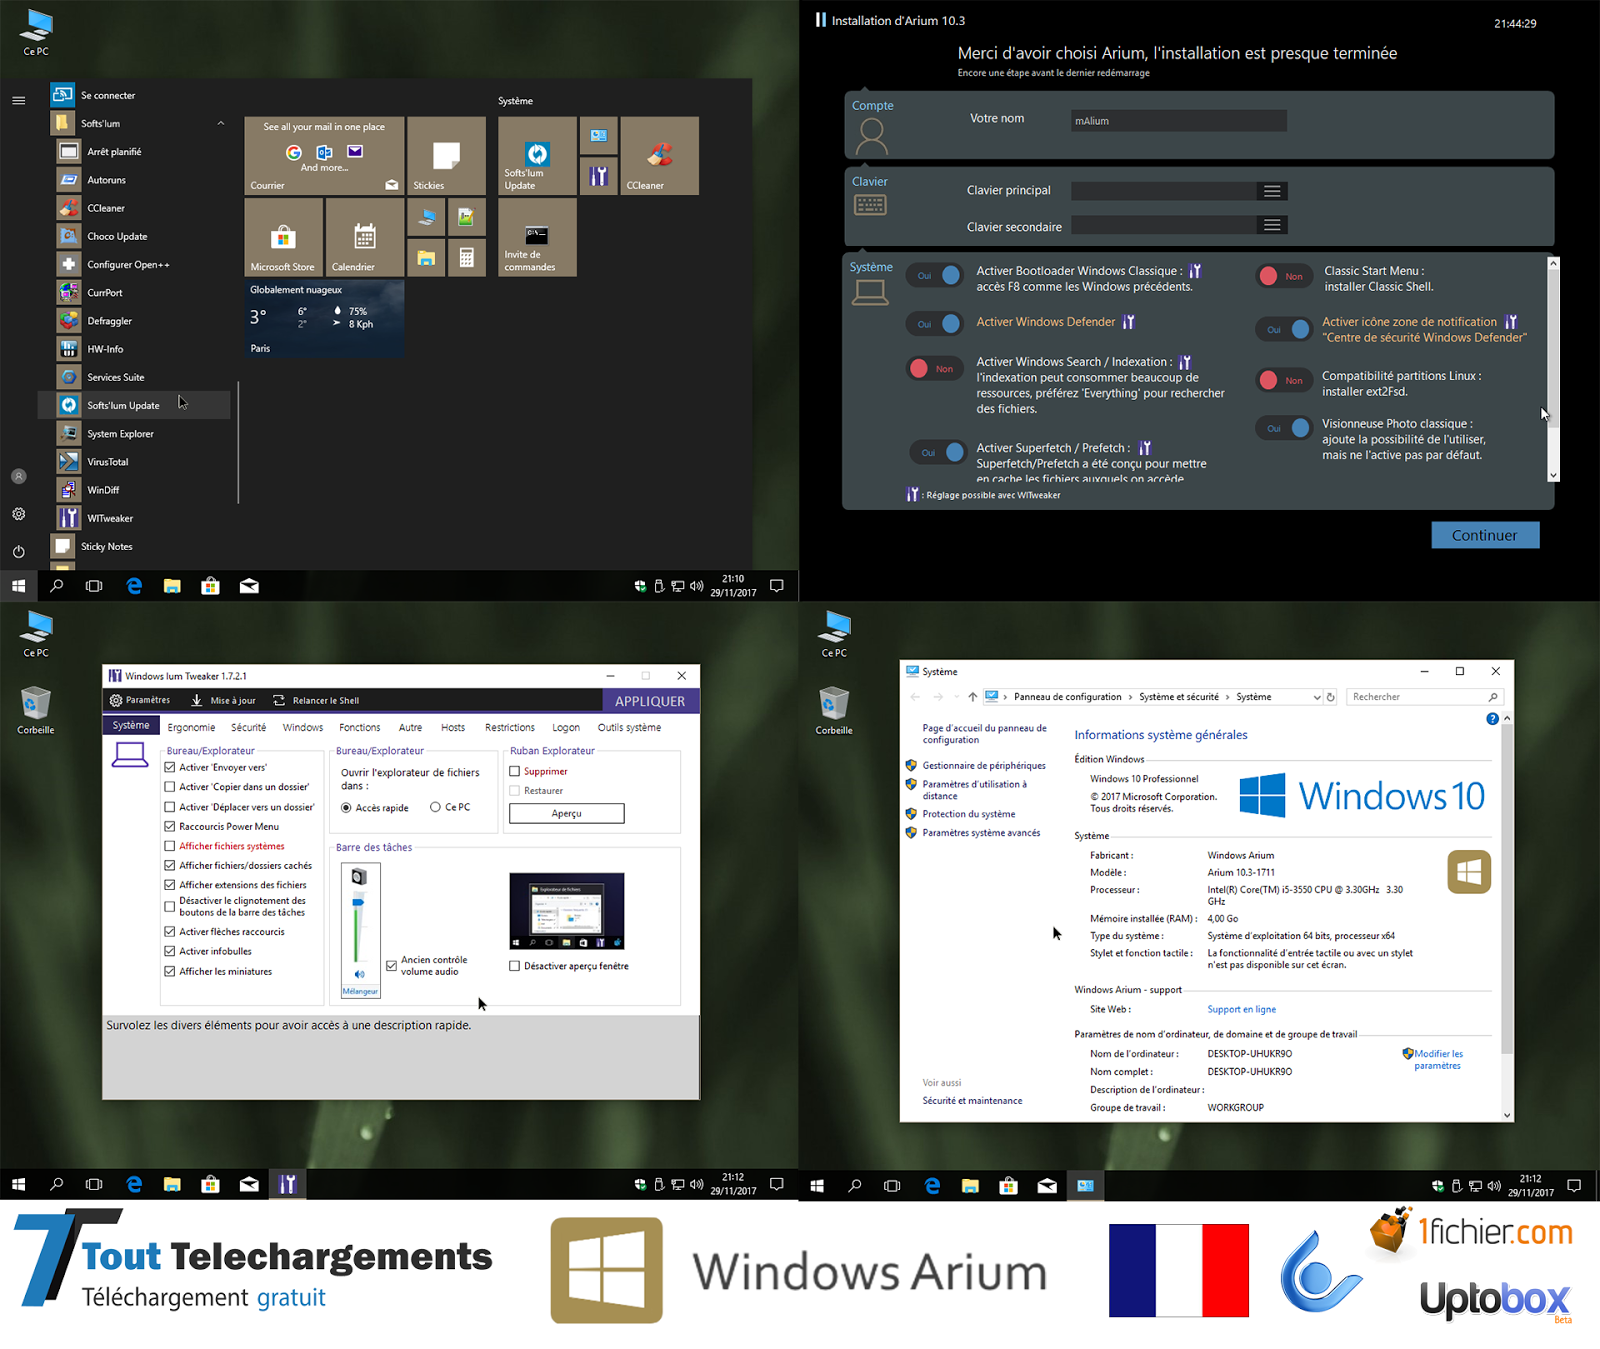Viewport: 1600px width, 1349px height.
Task: Switch to the Outils système tab
Action: 629,728
